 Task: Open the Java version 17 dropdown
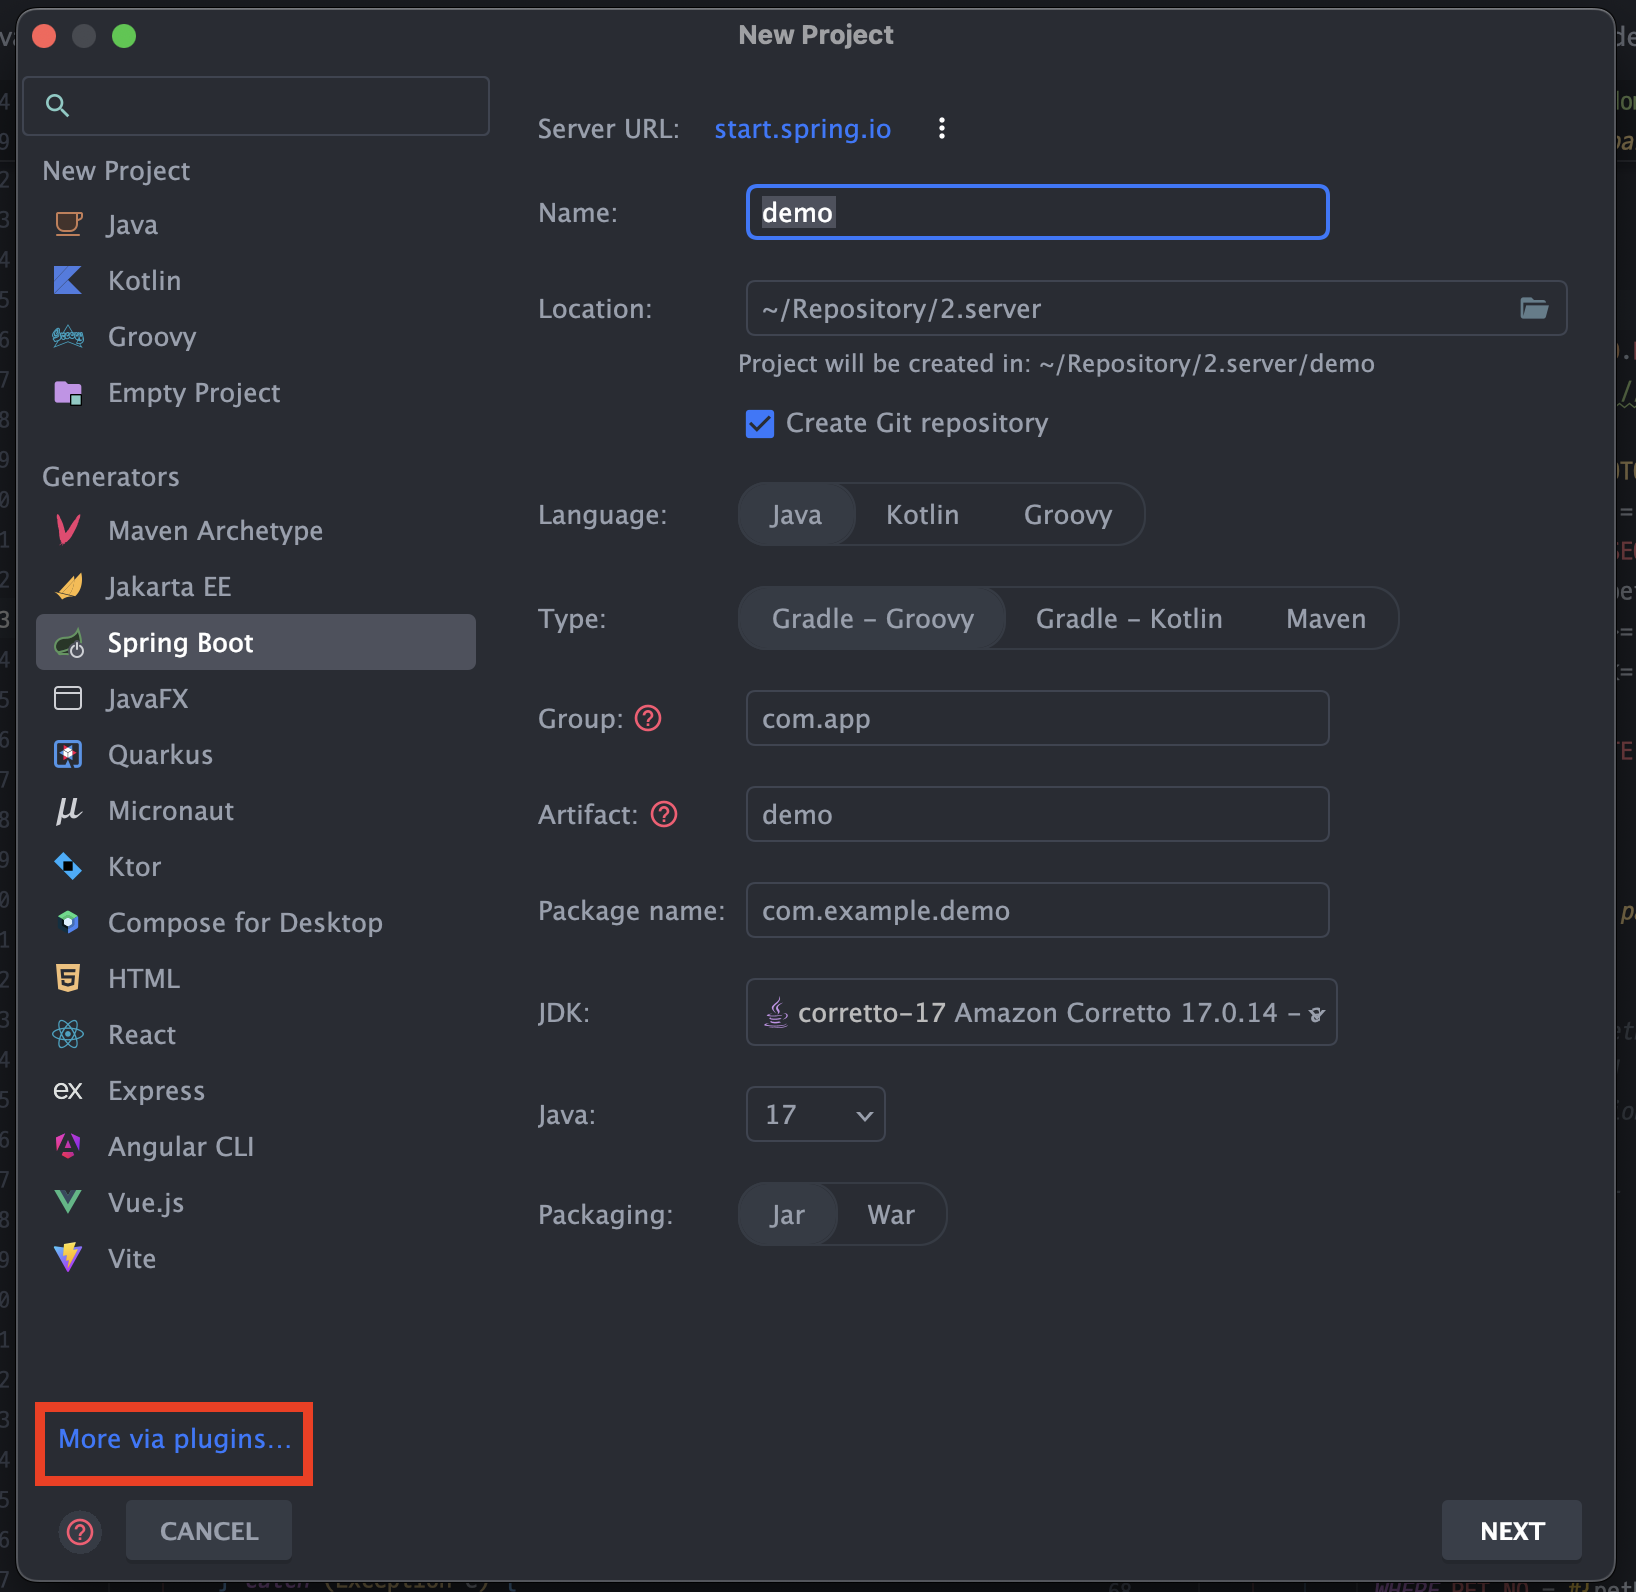[x=816, y=1114]
